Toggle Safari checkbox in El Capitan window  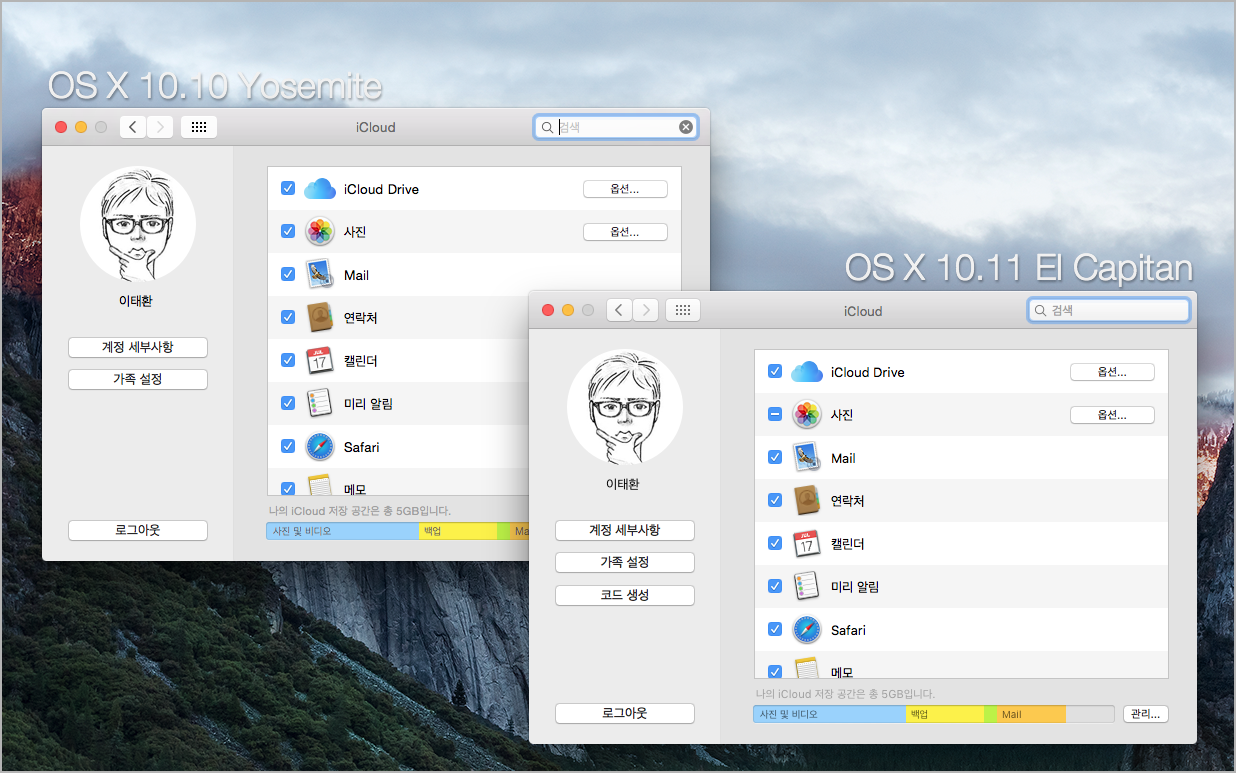(775, 629)
